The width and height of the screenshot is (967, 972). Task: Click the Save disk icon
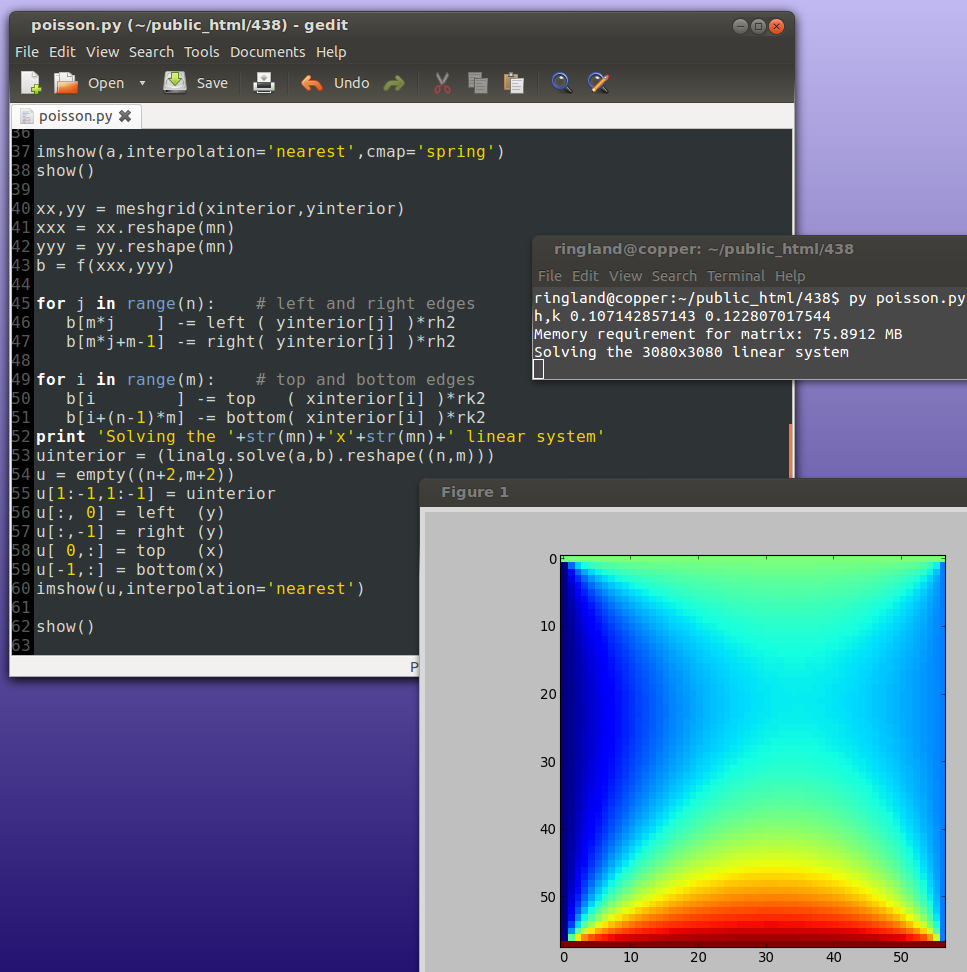(x=175, y=82)
